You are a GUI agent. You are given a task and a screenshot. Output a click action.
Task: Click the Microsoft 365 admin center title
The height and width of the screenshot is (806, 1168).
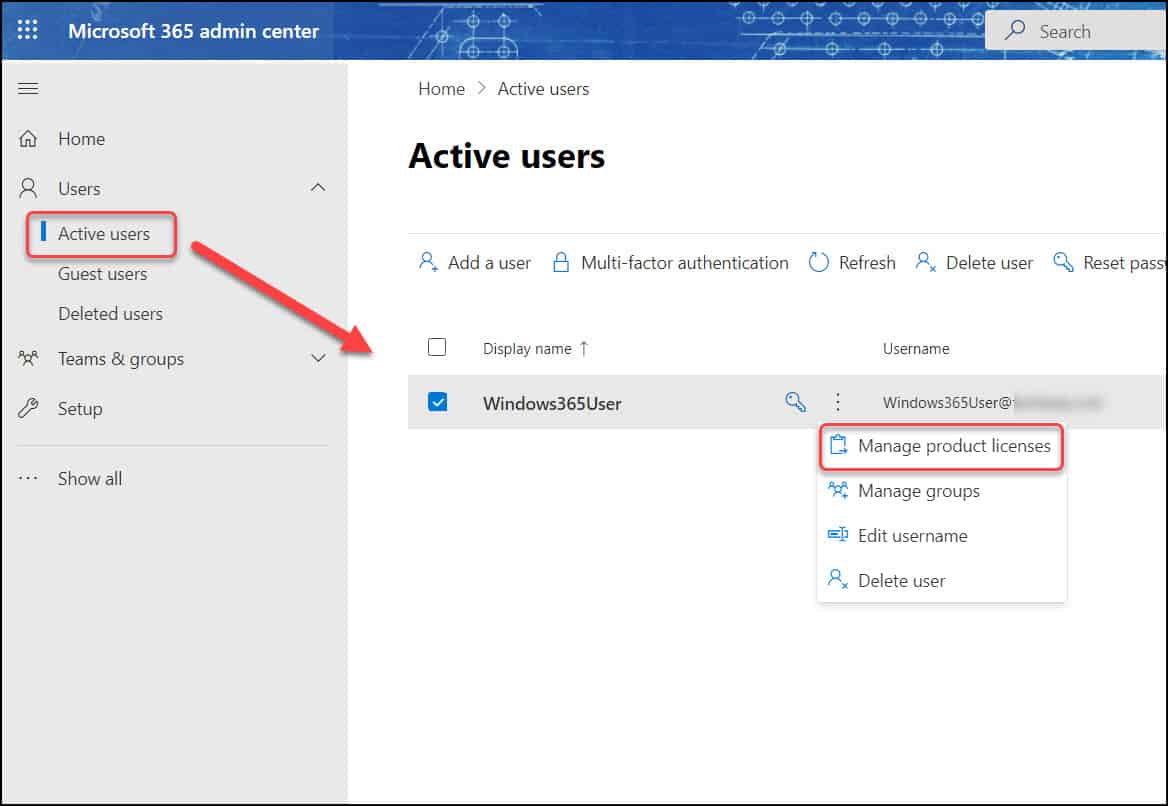click(194, 31)
